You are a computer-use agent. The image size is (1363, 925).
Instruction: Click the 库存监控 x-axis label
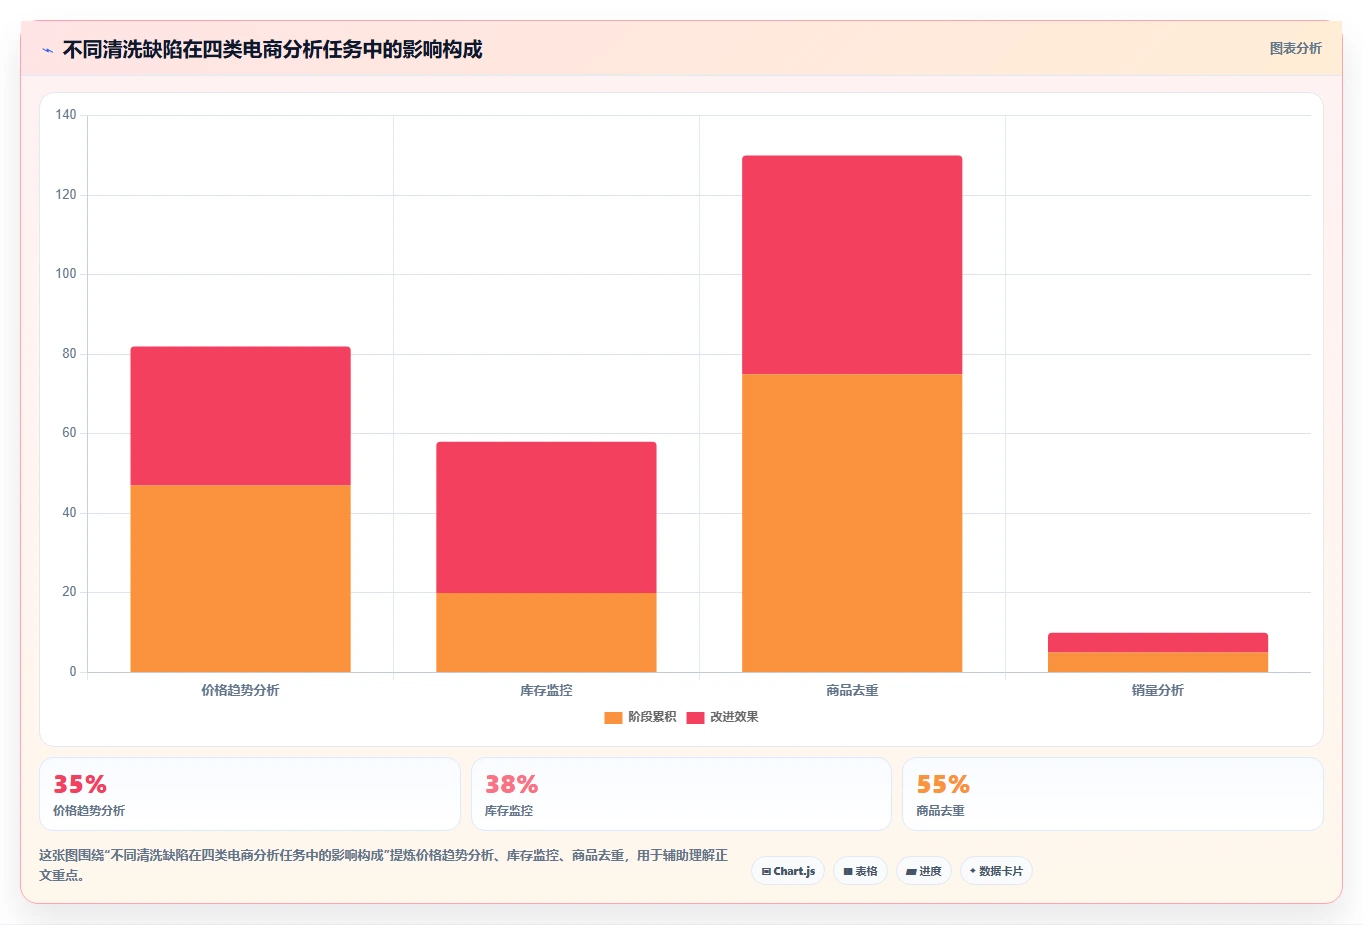pos(546,690)
